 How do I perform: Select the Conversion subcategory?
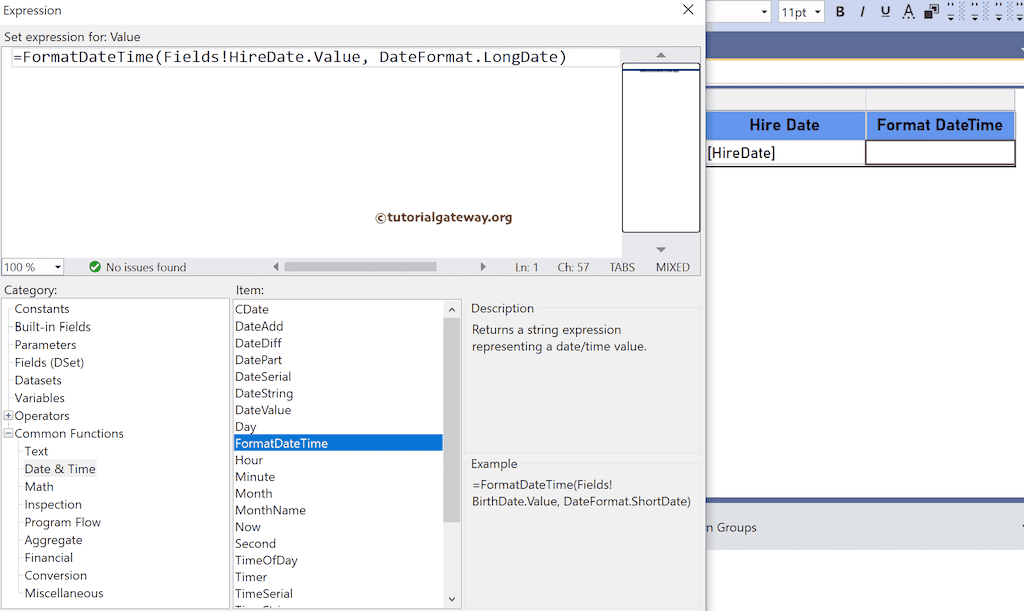(56, 575)
